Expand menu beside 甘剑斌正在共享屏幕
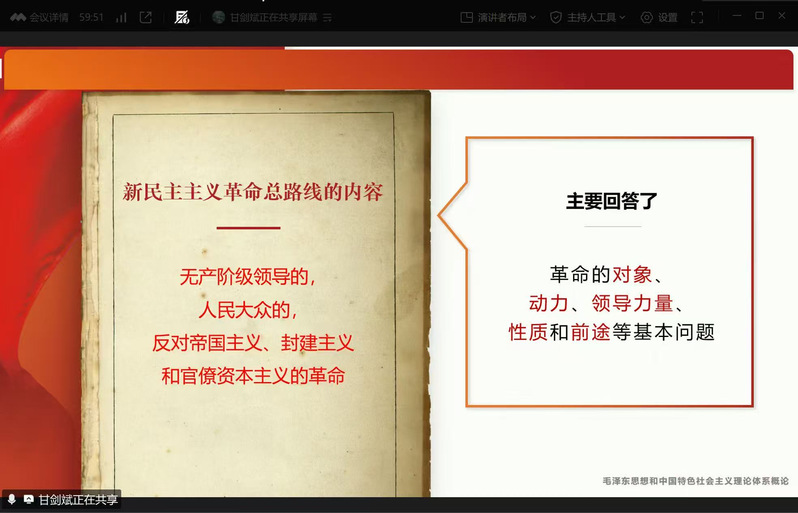The width and height of the screenshot is (798, 513). click(326, 17)
